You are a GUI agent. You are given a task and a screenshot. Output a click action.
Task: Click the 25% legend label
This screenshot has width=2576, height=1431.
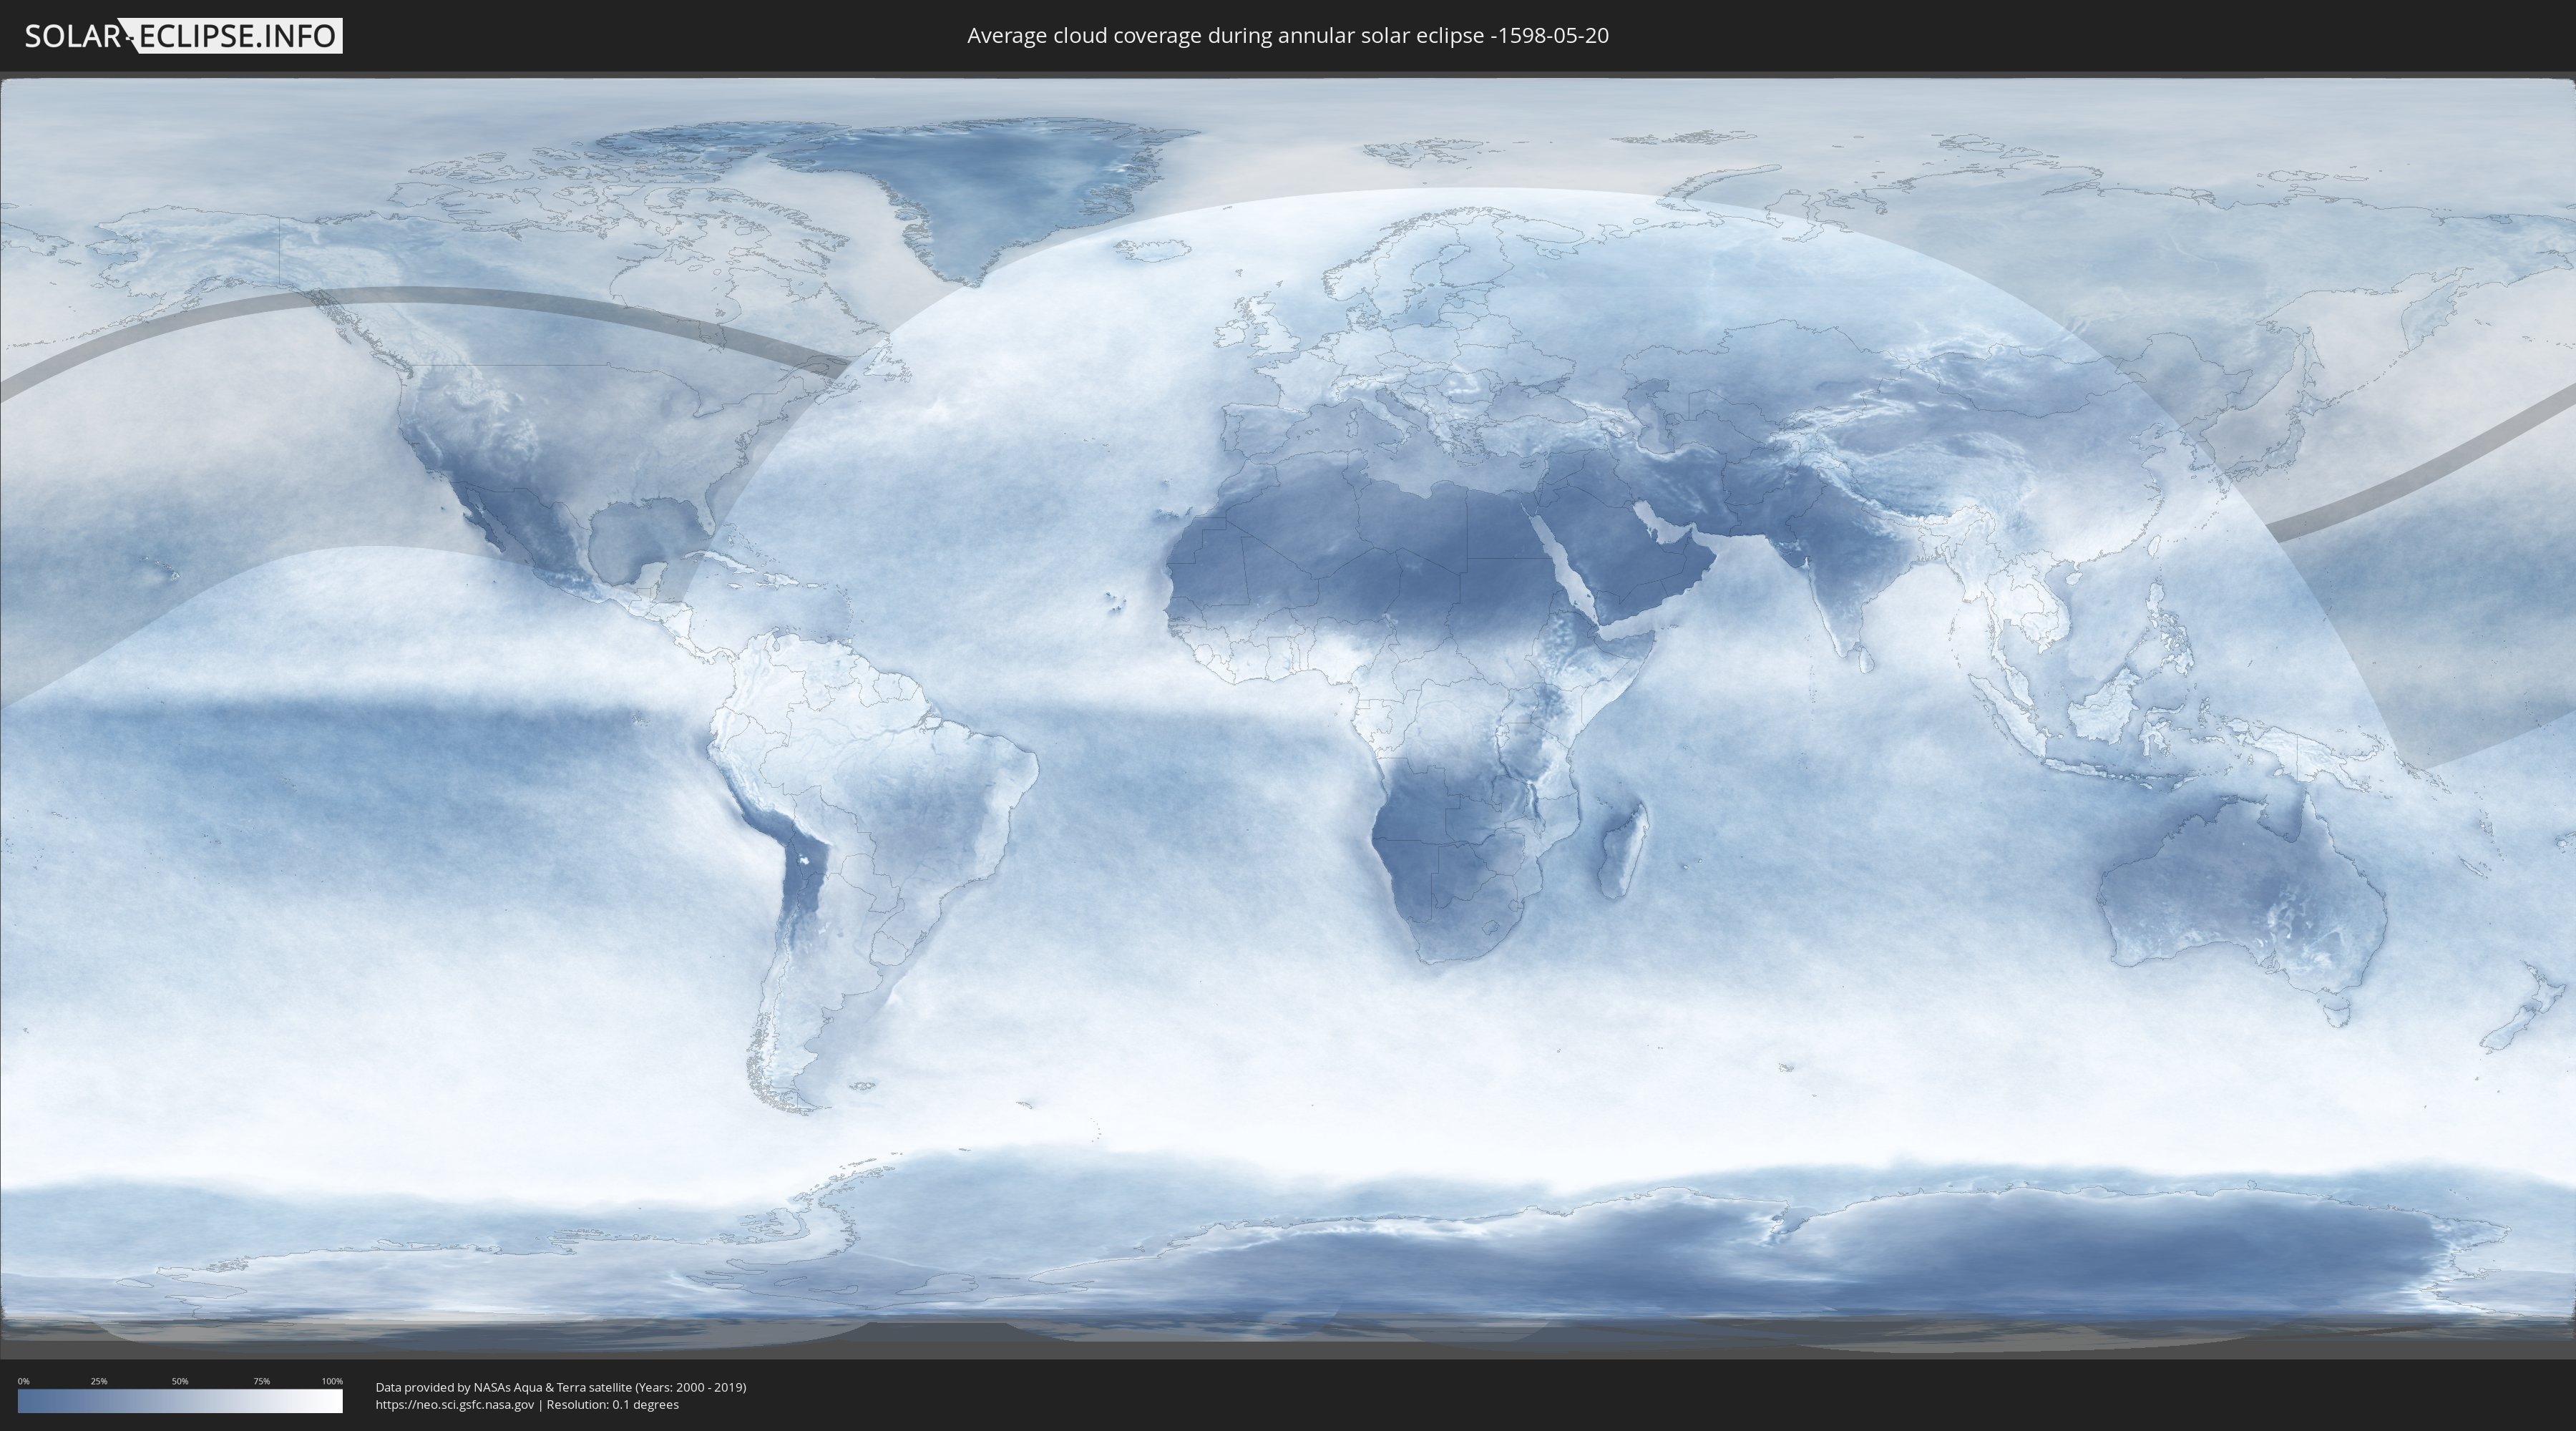(x=99, y=1381)
